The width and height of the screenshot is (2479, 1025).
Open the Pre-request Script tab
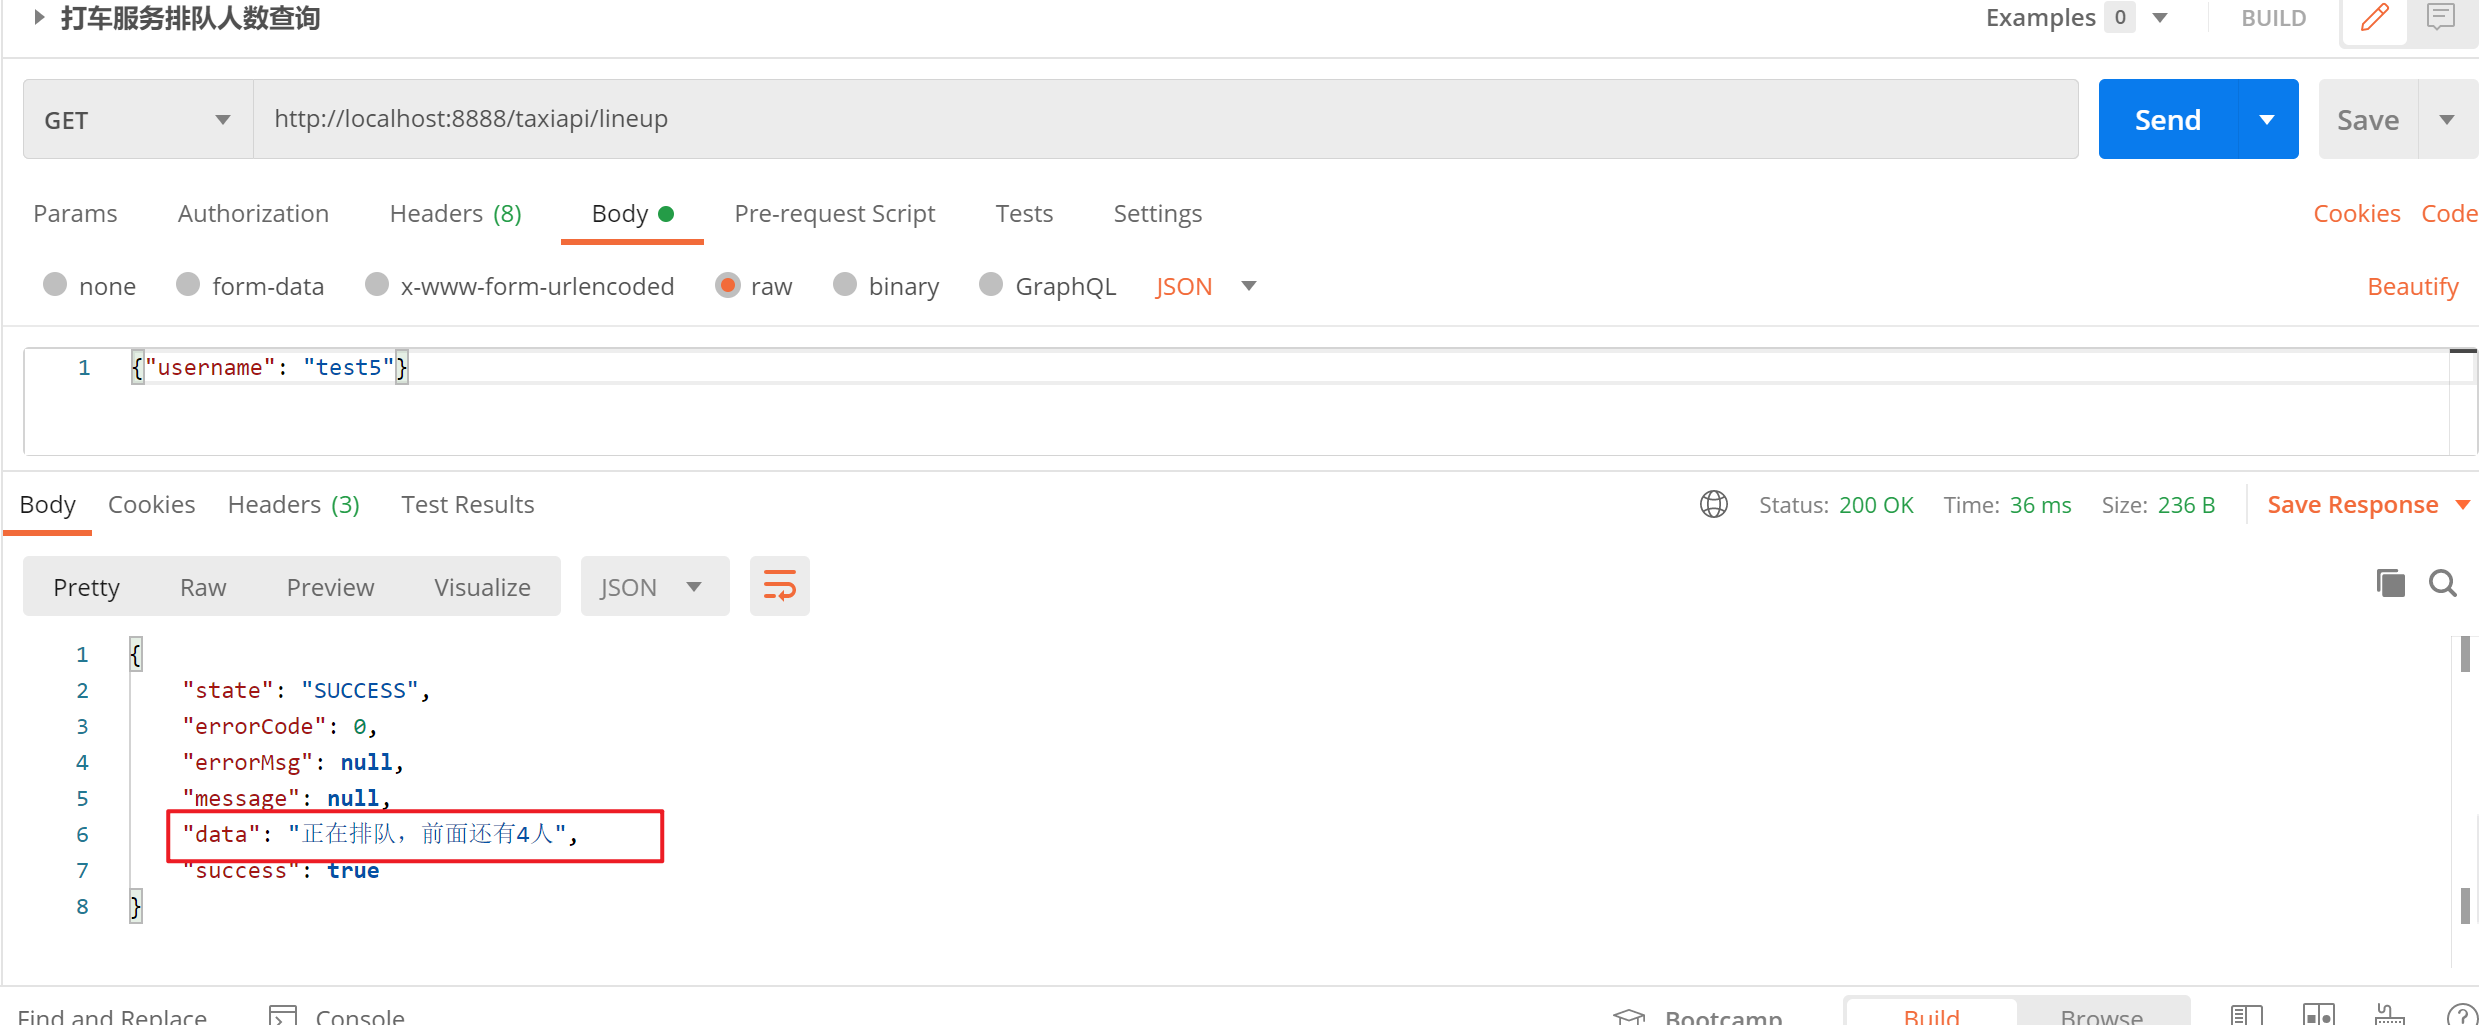pos(834,213)
